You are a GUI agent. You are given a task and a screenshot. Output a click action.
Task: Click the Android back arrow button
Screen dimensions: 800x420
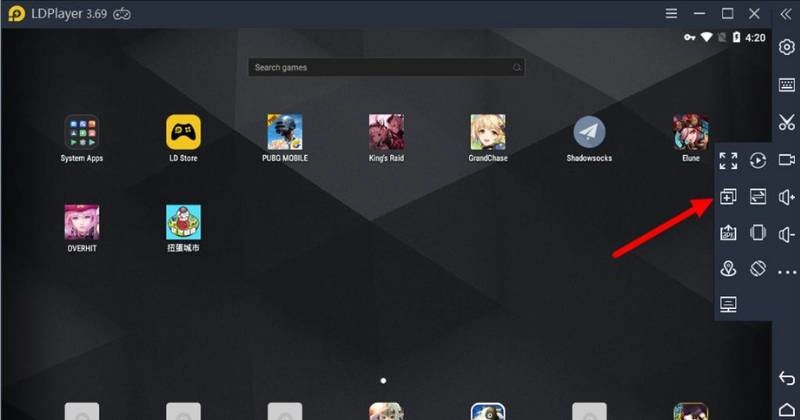[786, 378]
